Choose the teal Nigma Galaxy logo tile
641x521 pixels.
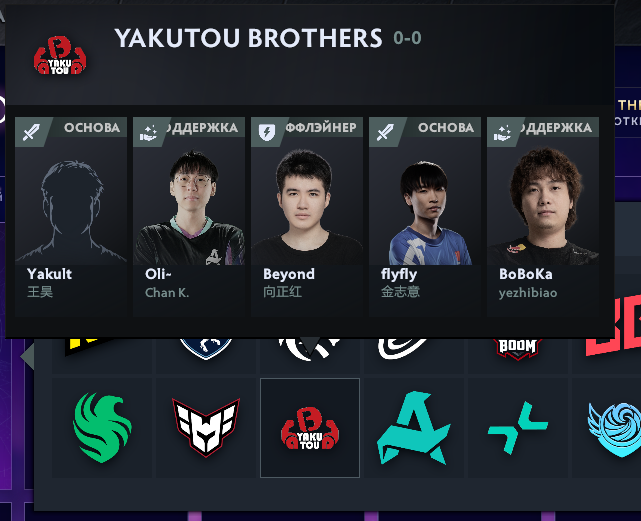point(518,428)
